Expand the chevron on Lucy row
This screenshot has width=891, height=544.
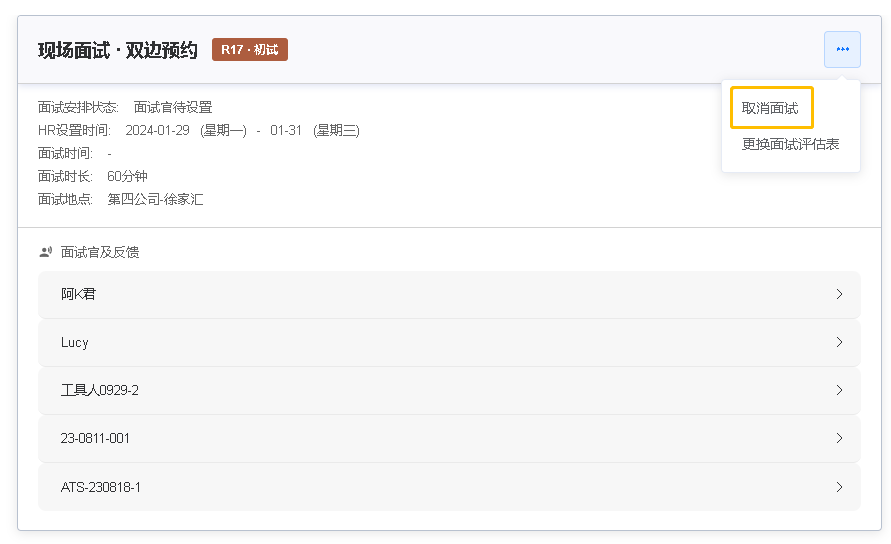click(x=839, y=342)
